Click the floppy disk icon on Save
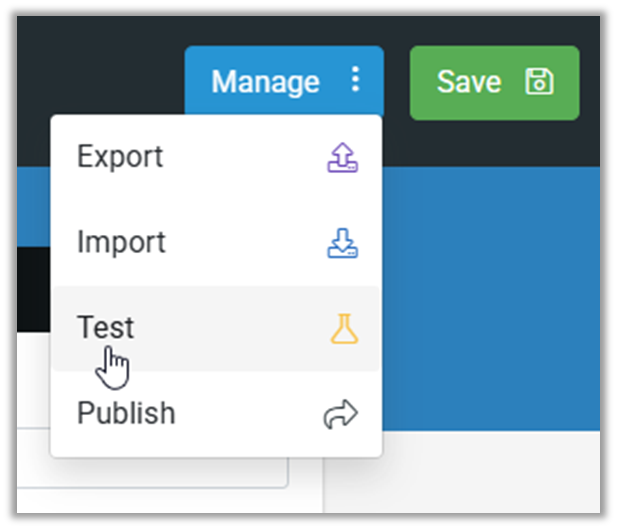The height and width of the screenshot is (529, 617). (539, 82)
